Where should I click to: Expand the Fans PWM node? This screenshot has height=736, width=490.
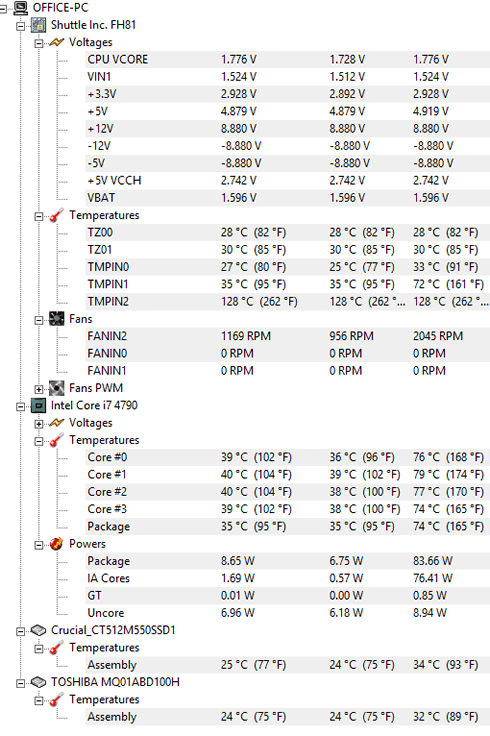[x=38, y=389]
